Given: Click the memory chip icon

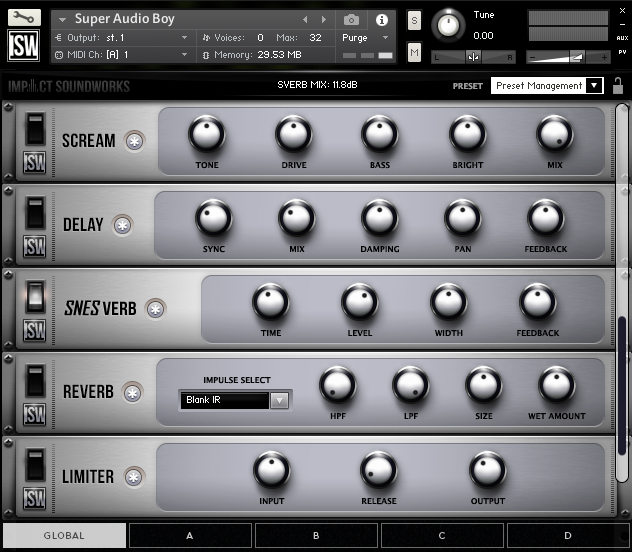Looking at the screenshot, I should [206, 55].
